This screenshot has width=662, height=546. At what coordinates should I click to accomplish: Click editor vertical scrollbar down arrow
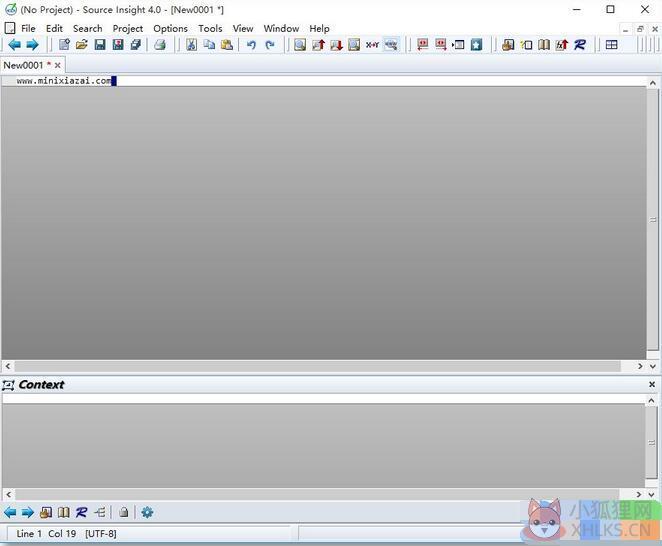coord(653,366)
